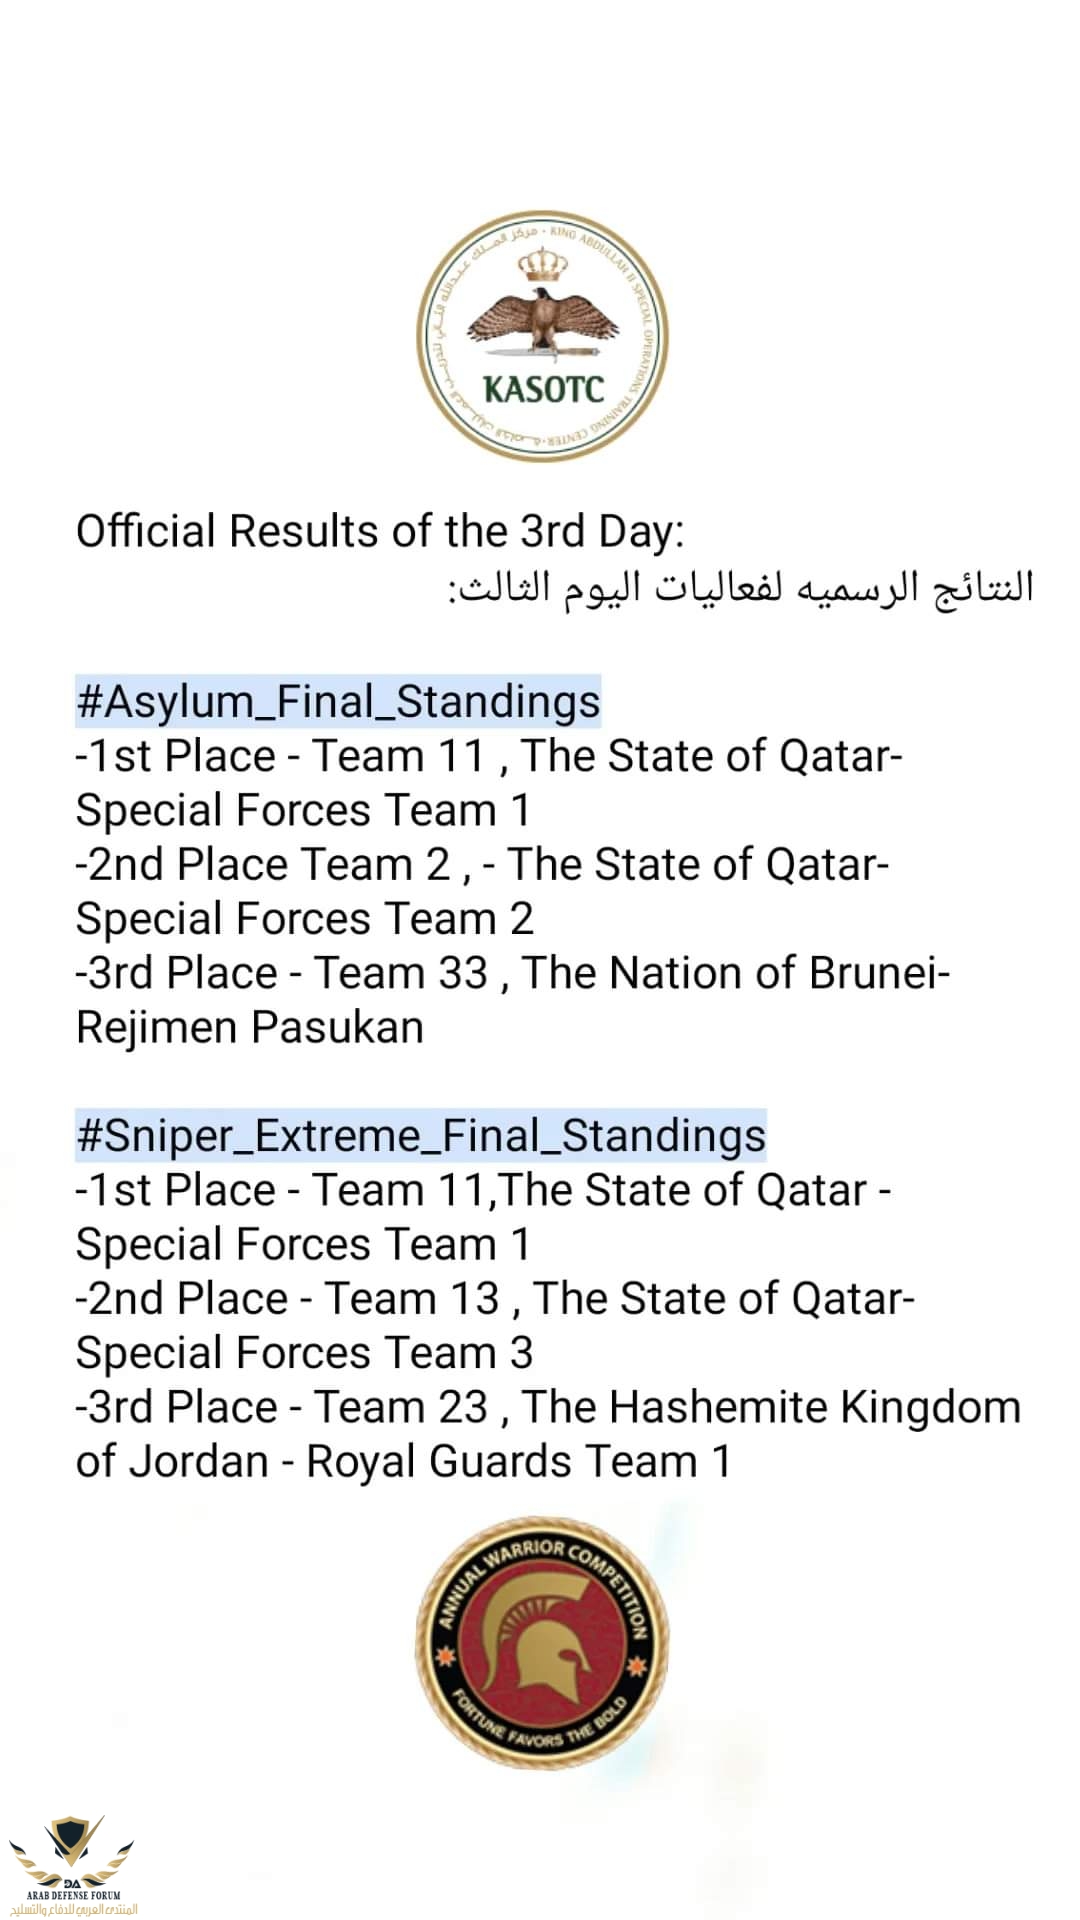Image resolution: width=1080 pixels, height=1920 pixels.
Task: Click the crown atop the KASOTC eagle
Action: coord(542,264)
